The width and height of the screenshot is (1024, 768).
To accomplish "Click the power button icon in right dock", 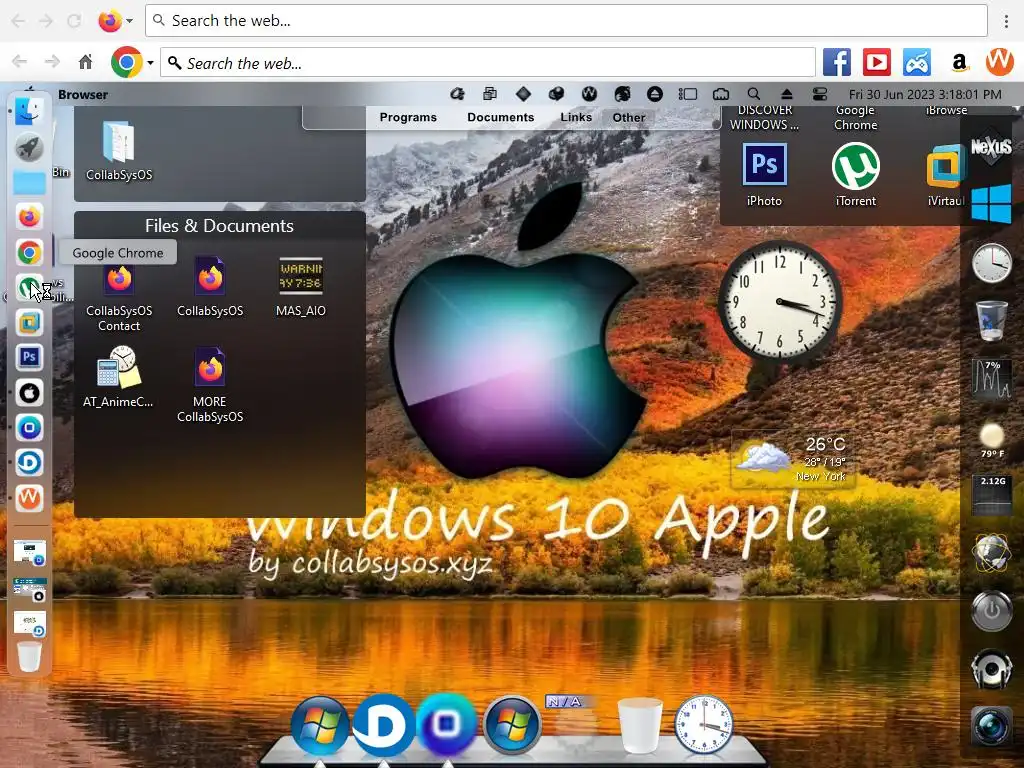I will click(x=991, y=611).
